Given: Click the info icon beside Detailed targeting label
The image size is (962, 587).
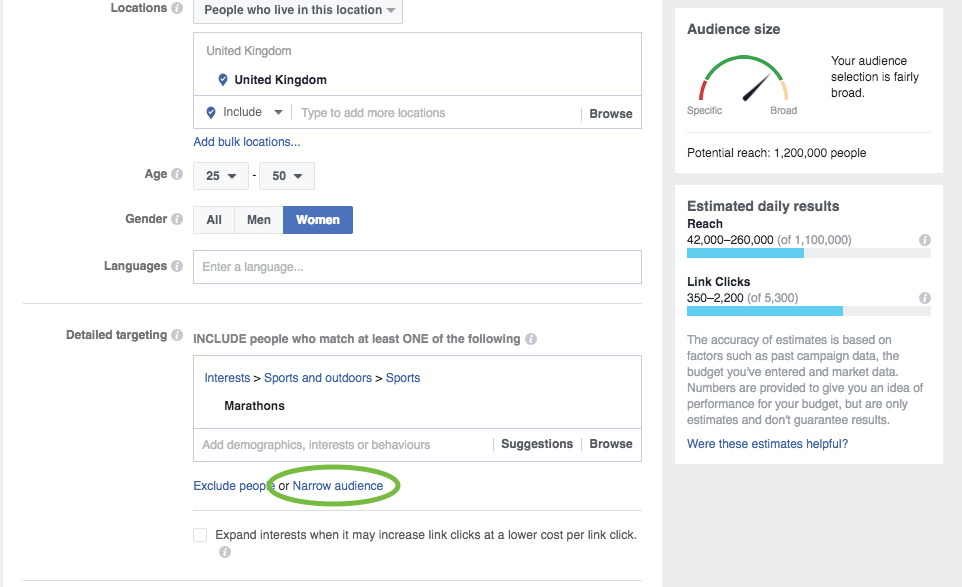Looking at the screenshot, I should (177, 335).
